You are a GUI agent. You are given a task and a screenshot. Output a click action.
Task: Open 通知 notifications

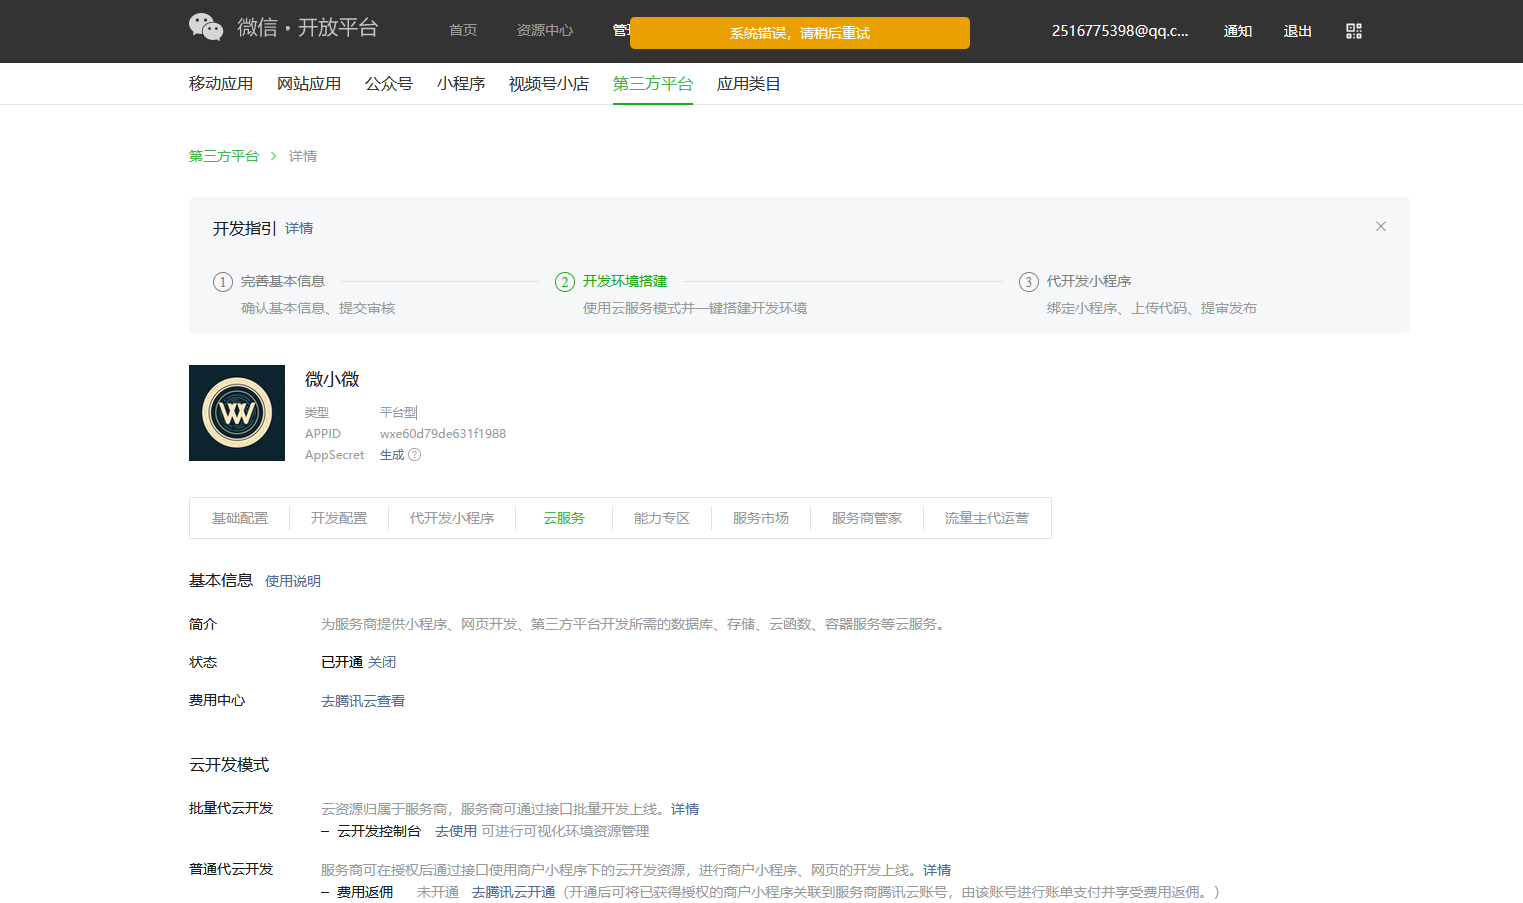[1238, 31]
